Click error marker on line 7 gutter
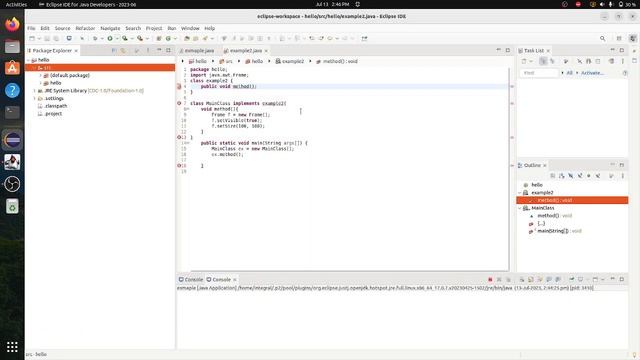The image size is (640, 360). (x=179, y=103)
